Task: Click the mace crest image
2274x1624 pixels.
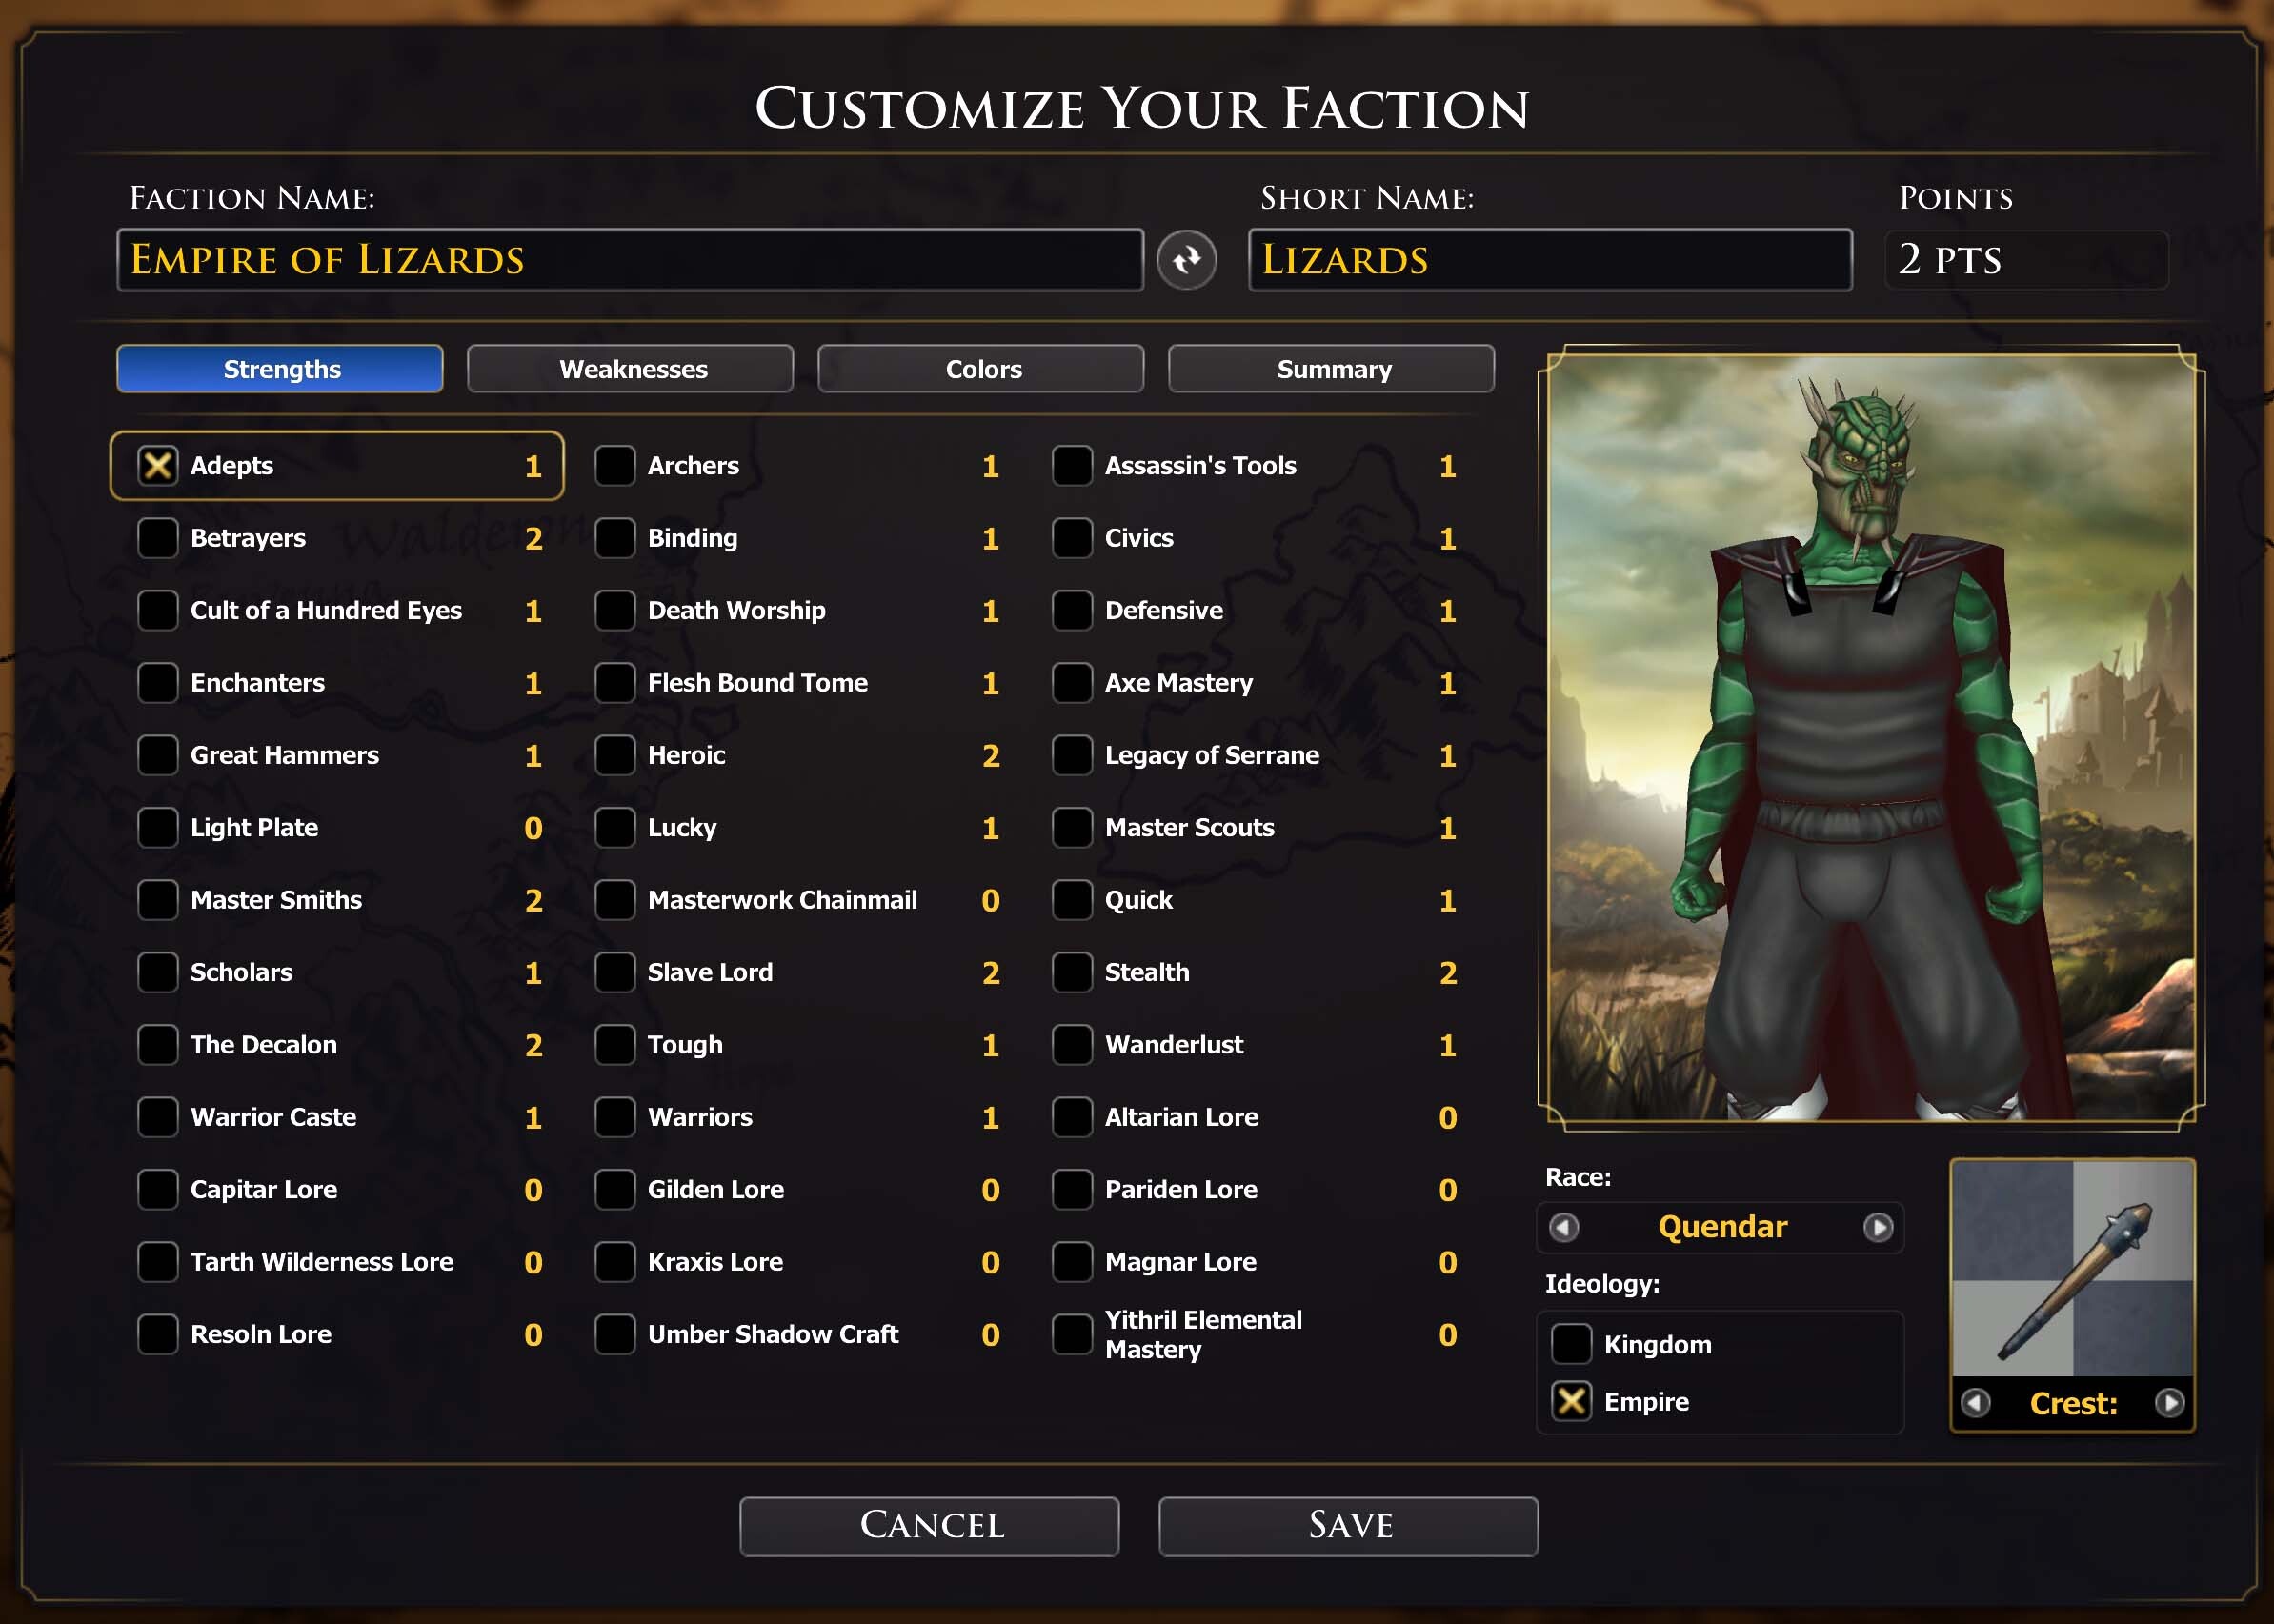Action: [x=2073, y=1268]
